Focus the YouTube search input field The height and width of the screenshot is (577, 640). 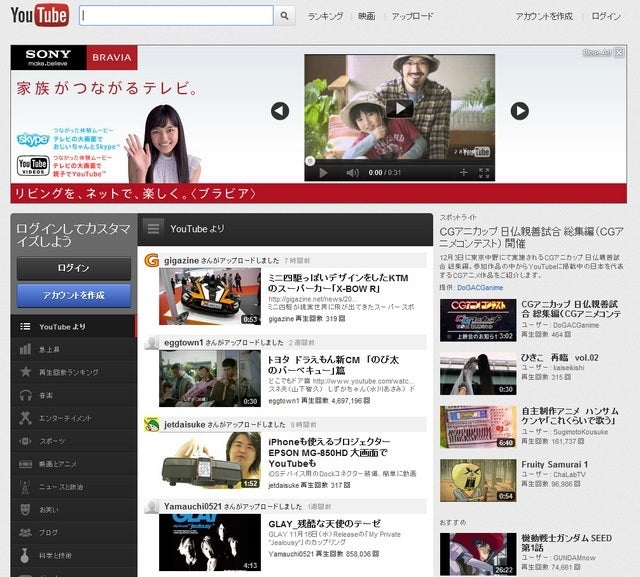(x=176, y=16)
